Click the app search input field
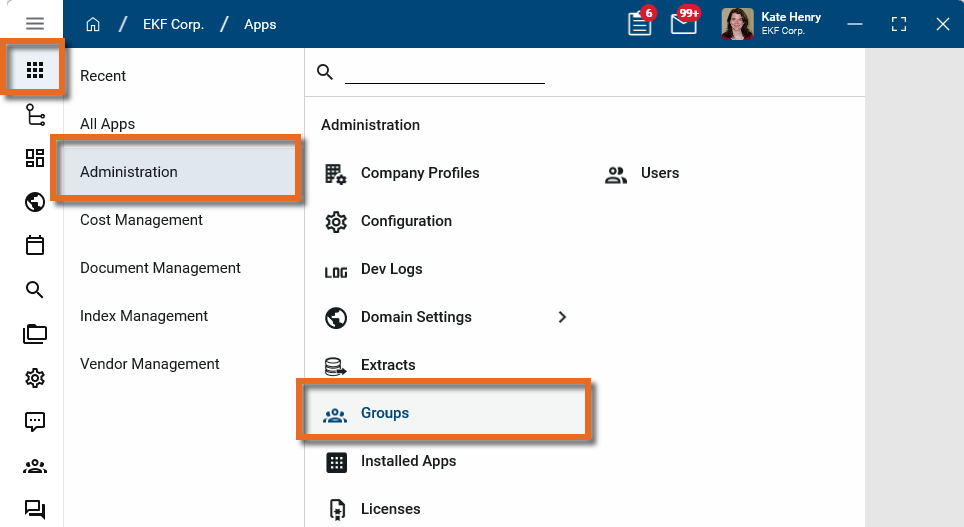The width and height of the screenshot is (964, 527). 444,72
